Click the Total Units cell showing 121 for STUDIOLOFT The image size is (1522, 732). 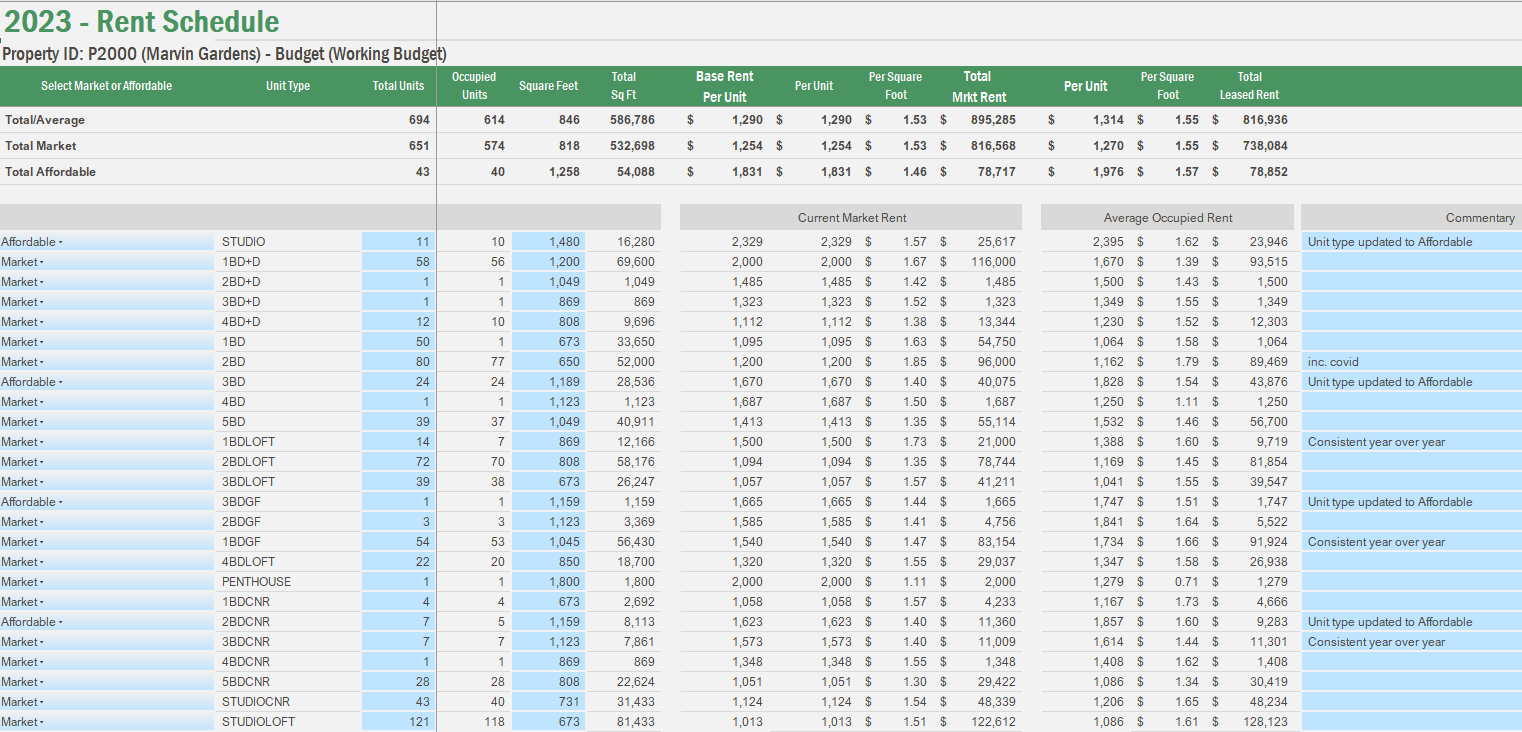400,721
